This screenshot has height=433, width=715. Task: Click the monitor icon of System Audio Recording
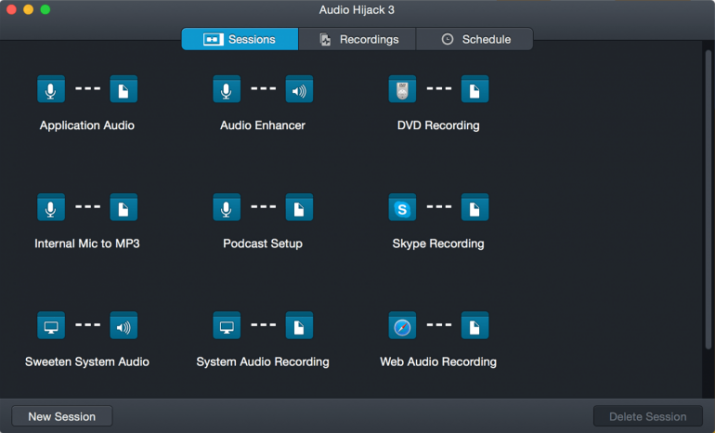pyautogui.click(x=227, y=325)
